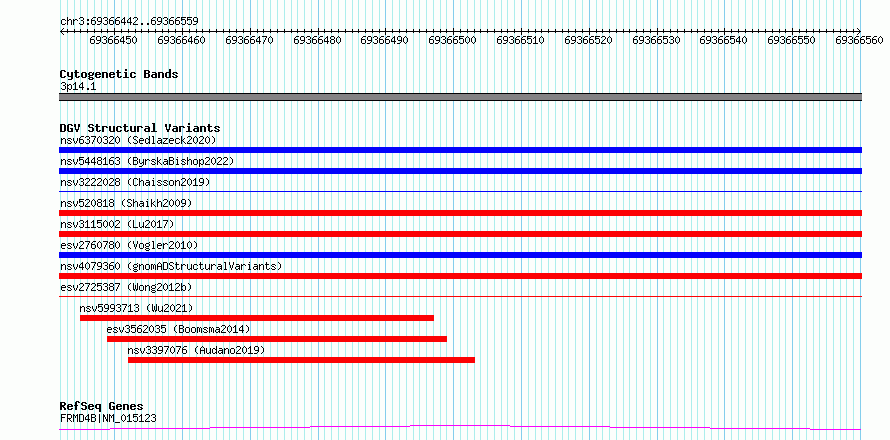Click the FRMD4B|NM_015123 gene label
Viewport: 890px width, 440px height.
click(108, 419)
